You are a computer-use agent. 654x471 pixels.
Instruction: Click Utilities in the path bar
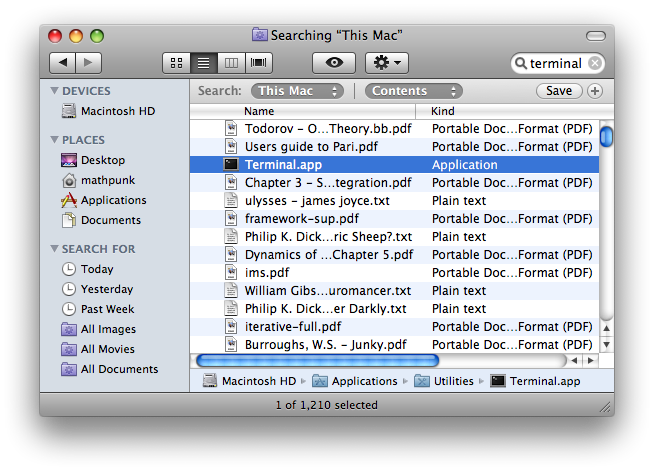pos(444,381)
